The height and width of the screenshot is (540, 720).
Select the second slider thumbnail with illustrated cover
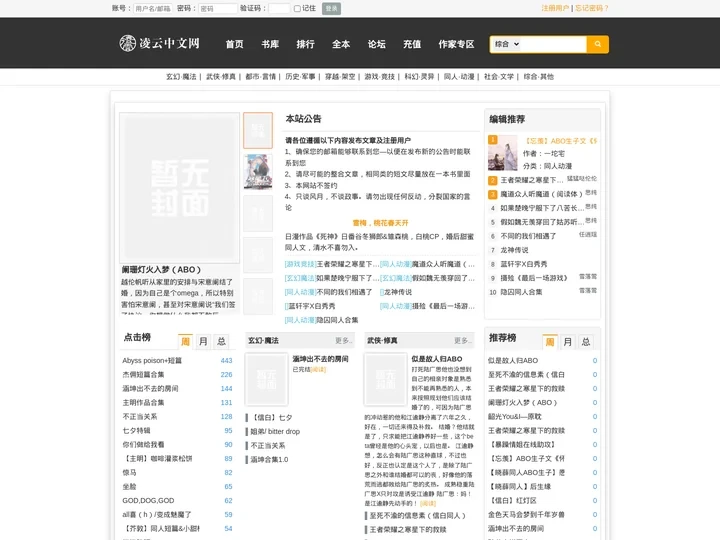[258, 172]
